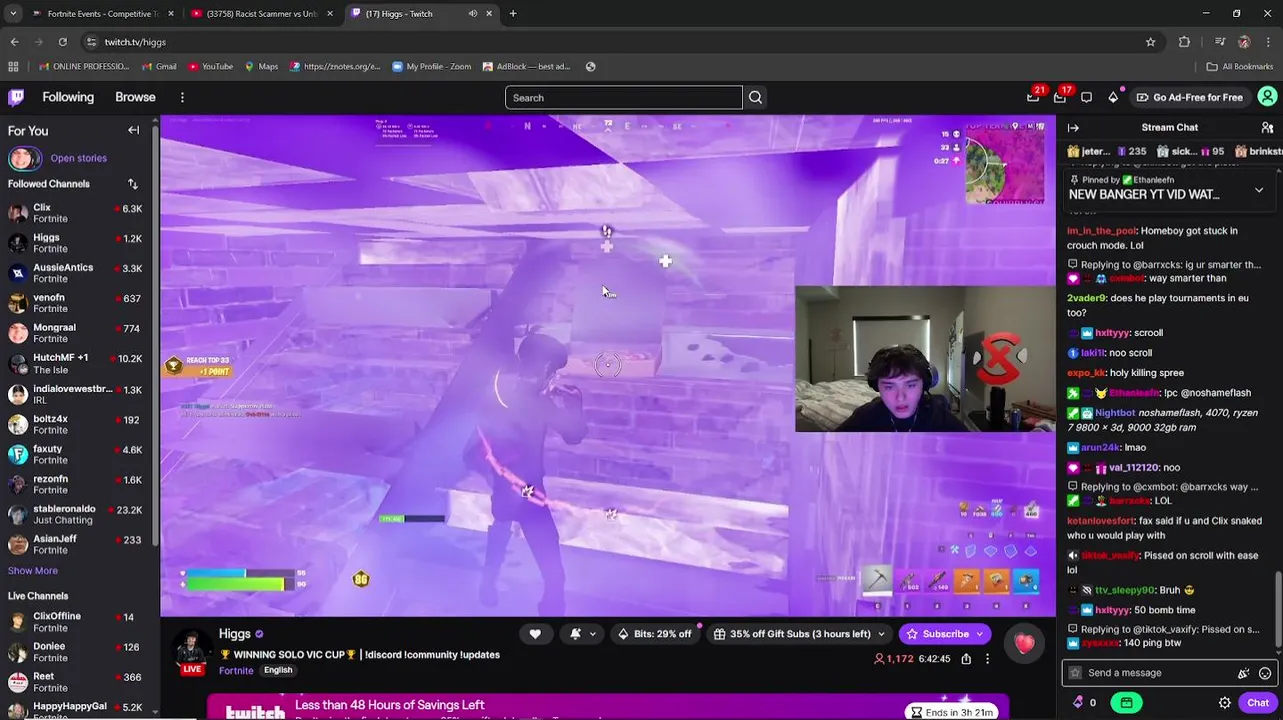Open the notifications inbox with 17 badge

click(x=1060, y=97)
